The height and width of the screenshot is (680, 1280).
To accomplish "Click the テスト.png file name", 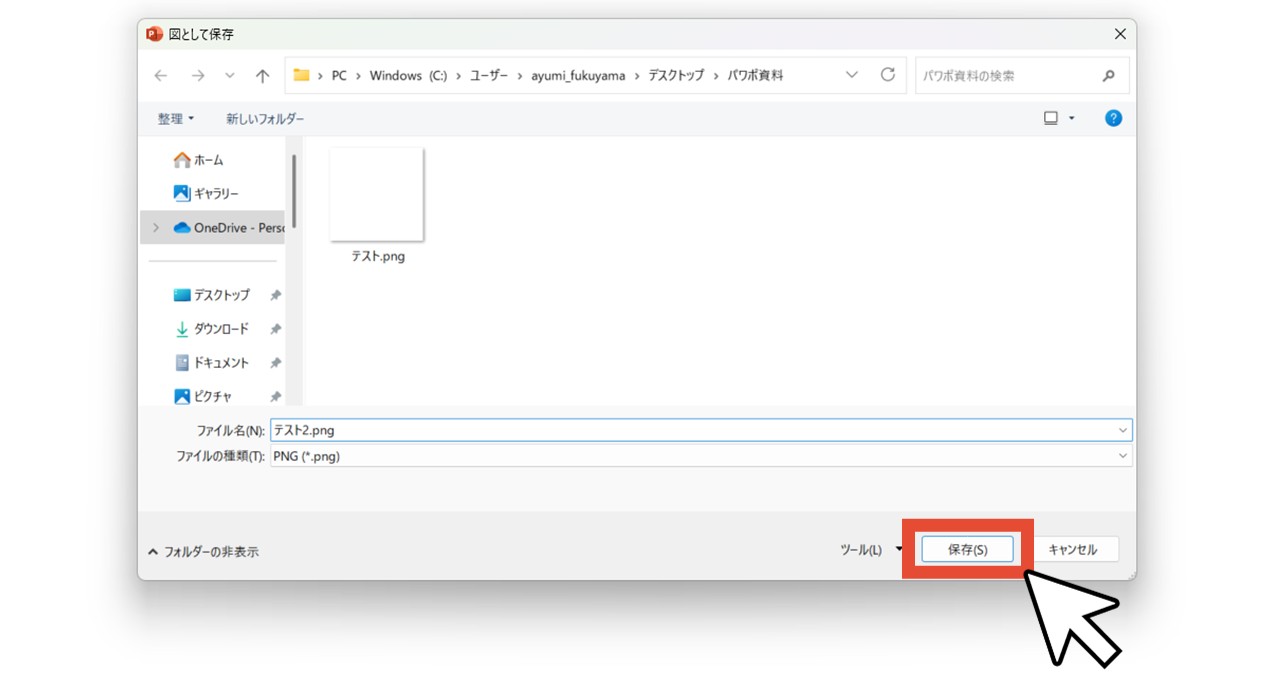I will (x=378, y=256).
